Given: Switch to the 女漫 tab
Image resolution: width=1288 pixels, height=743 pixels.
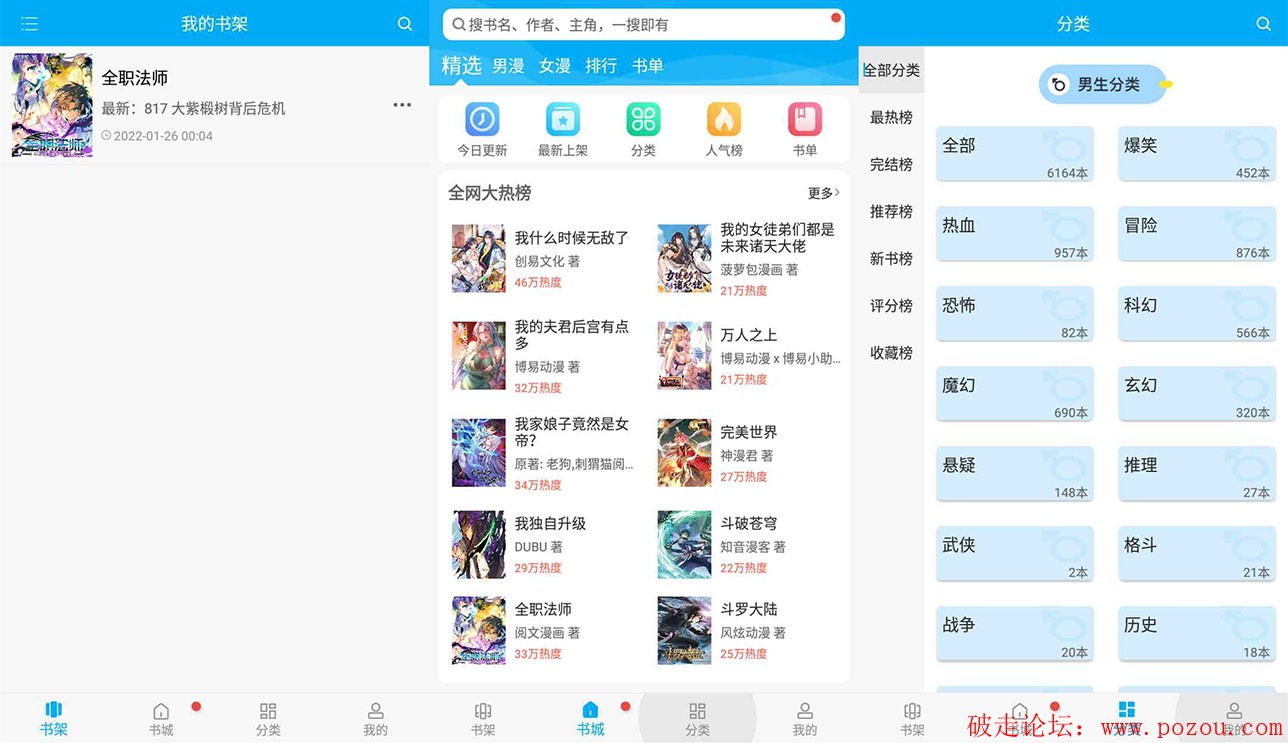Looking at the screenshot, I should [x=554, y=66].
